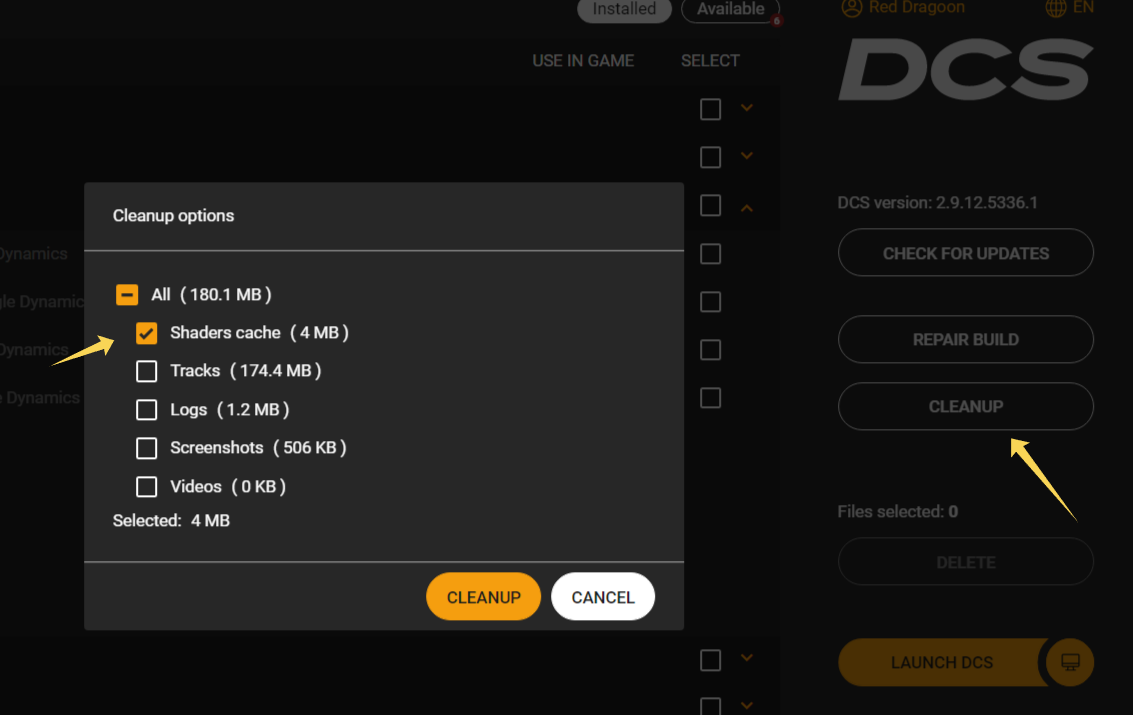The height and width of the screenshot is (715, 1133).
Task: Click the Red Dragoon user account icon
Action: [x=852, y=8]
